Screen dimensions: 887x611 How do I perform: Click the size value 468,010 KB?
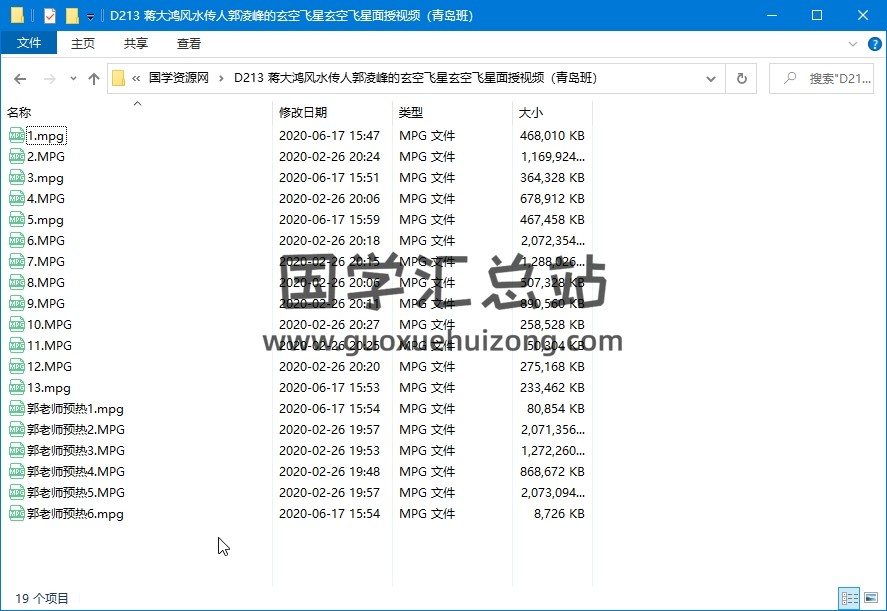552,135
